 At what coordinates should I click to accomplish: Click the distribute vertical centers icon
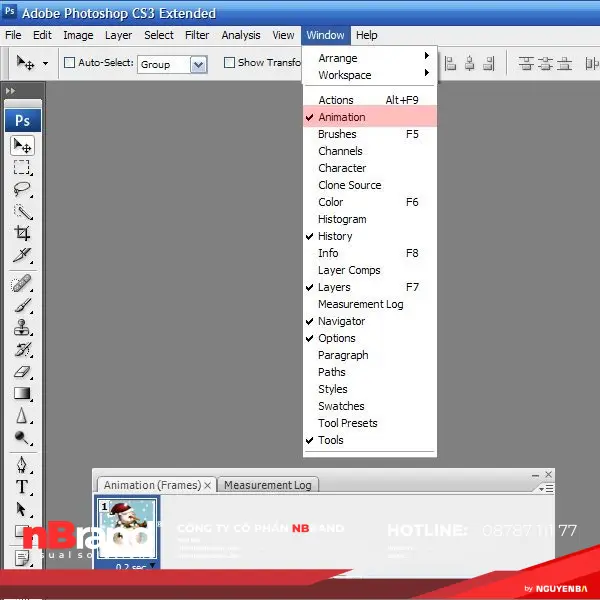click(x=545, y=64)
